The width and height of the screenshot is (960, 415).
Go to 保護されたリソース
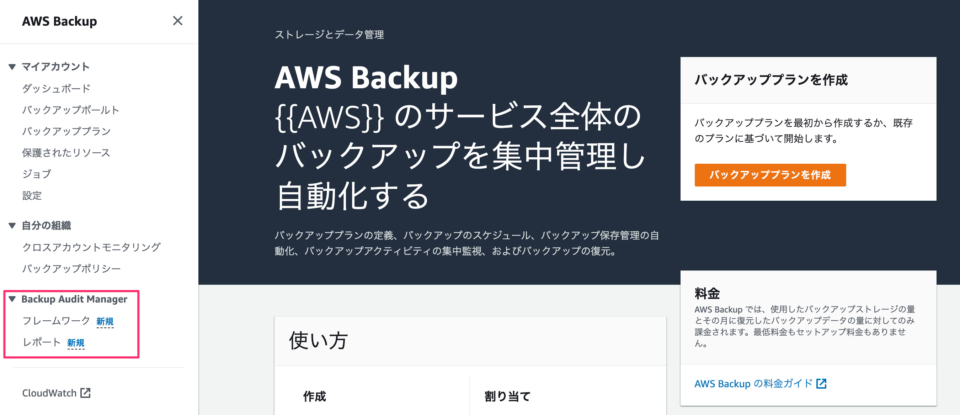click(66, 152)
